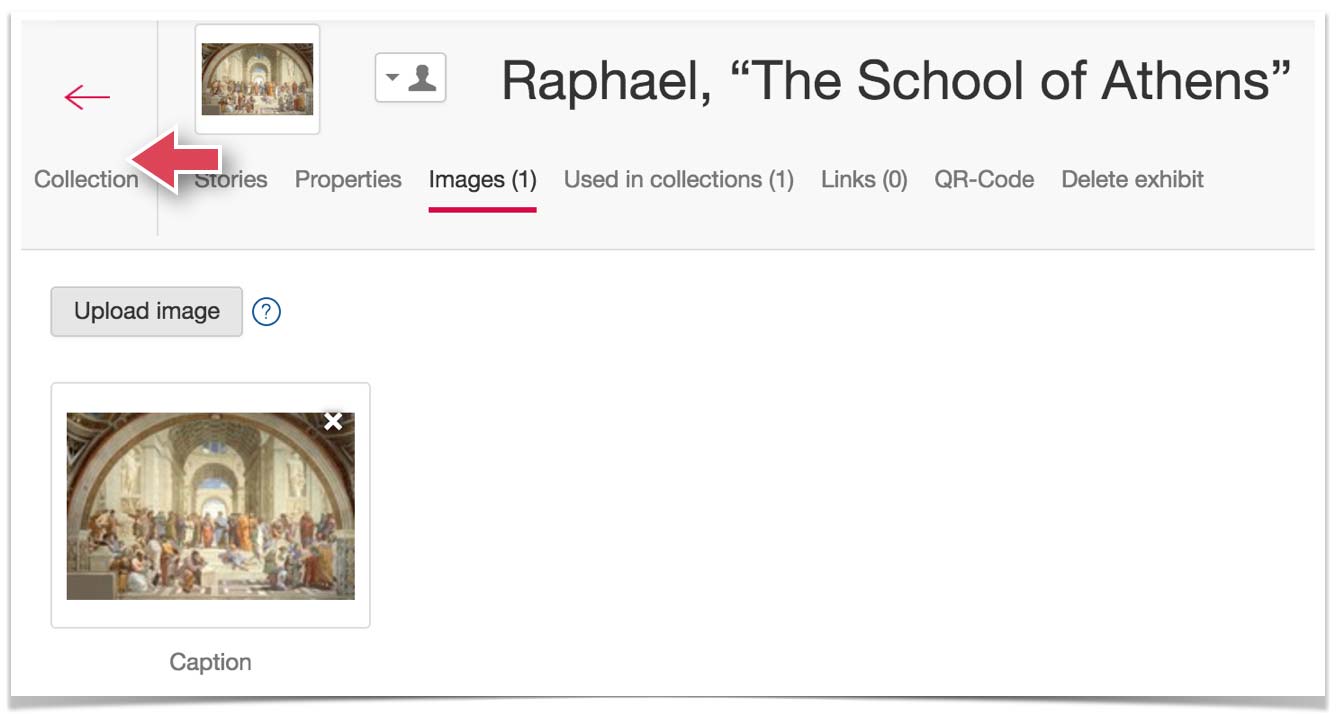
Task: Remove the uploaded image with the X icon
Action: [333, 422]
